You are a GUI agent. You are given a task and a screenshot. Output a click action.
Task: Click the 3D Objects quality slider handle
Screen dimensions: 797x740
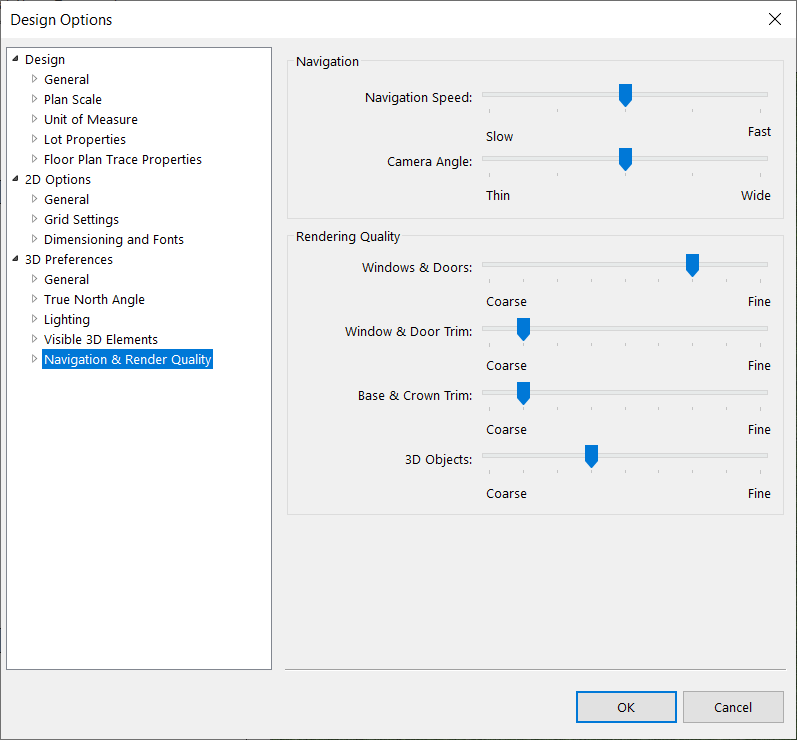[x=591, y=456]
